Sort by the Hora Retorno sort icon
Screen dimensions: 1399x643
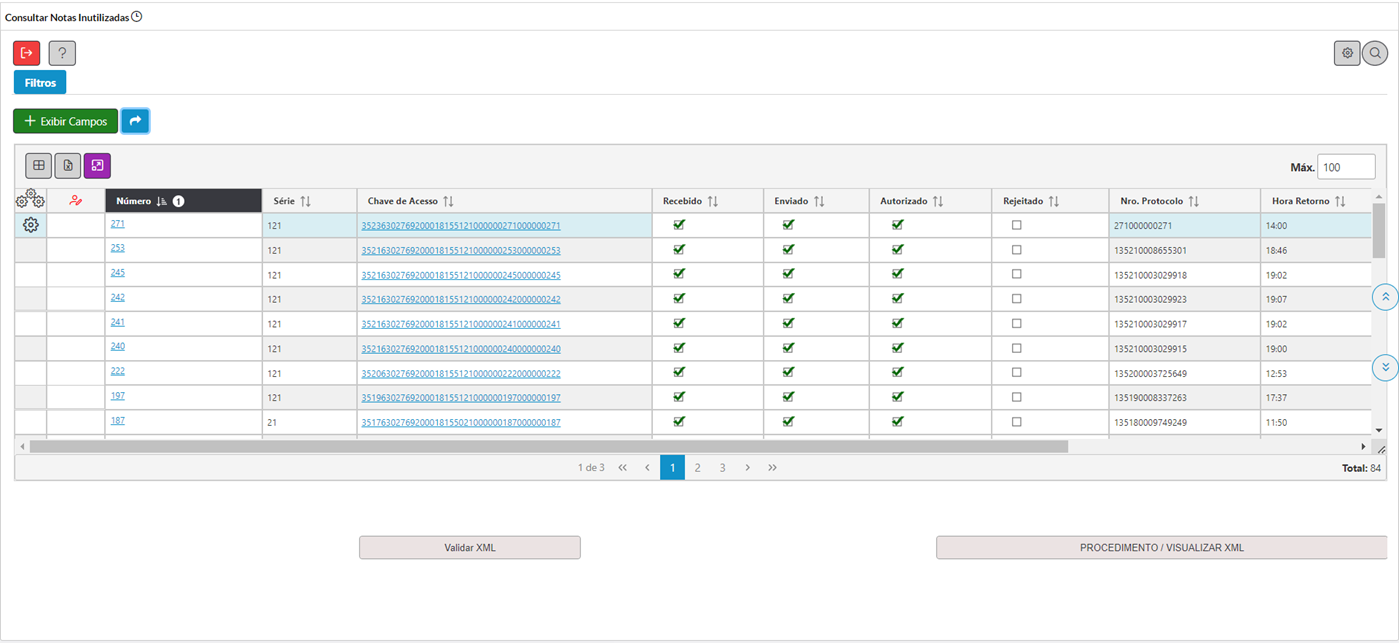pos(1340,201)
